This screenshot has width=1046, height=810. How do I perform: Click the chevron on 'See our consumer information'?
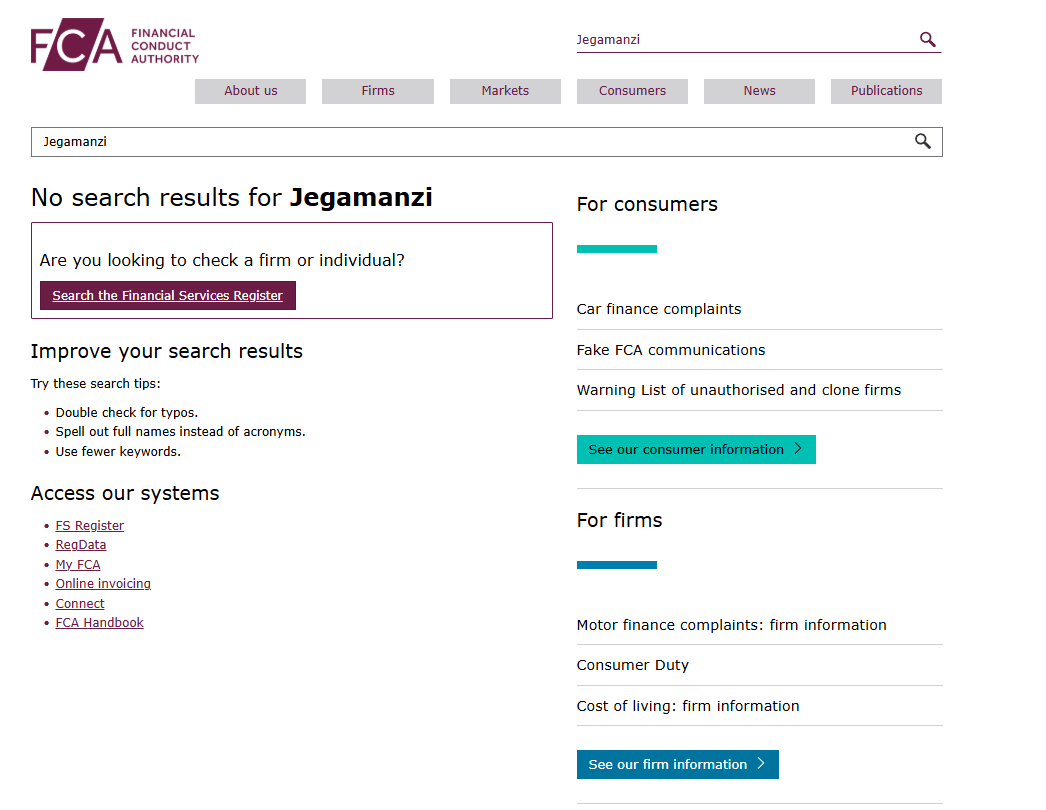(798, 449)
